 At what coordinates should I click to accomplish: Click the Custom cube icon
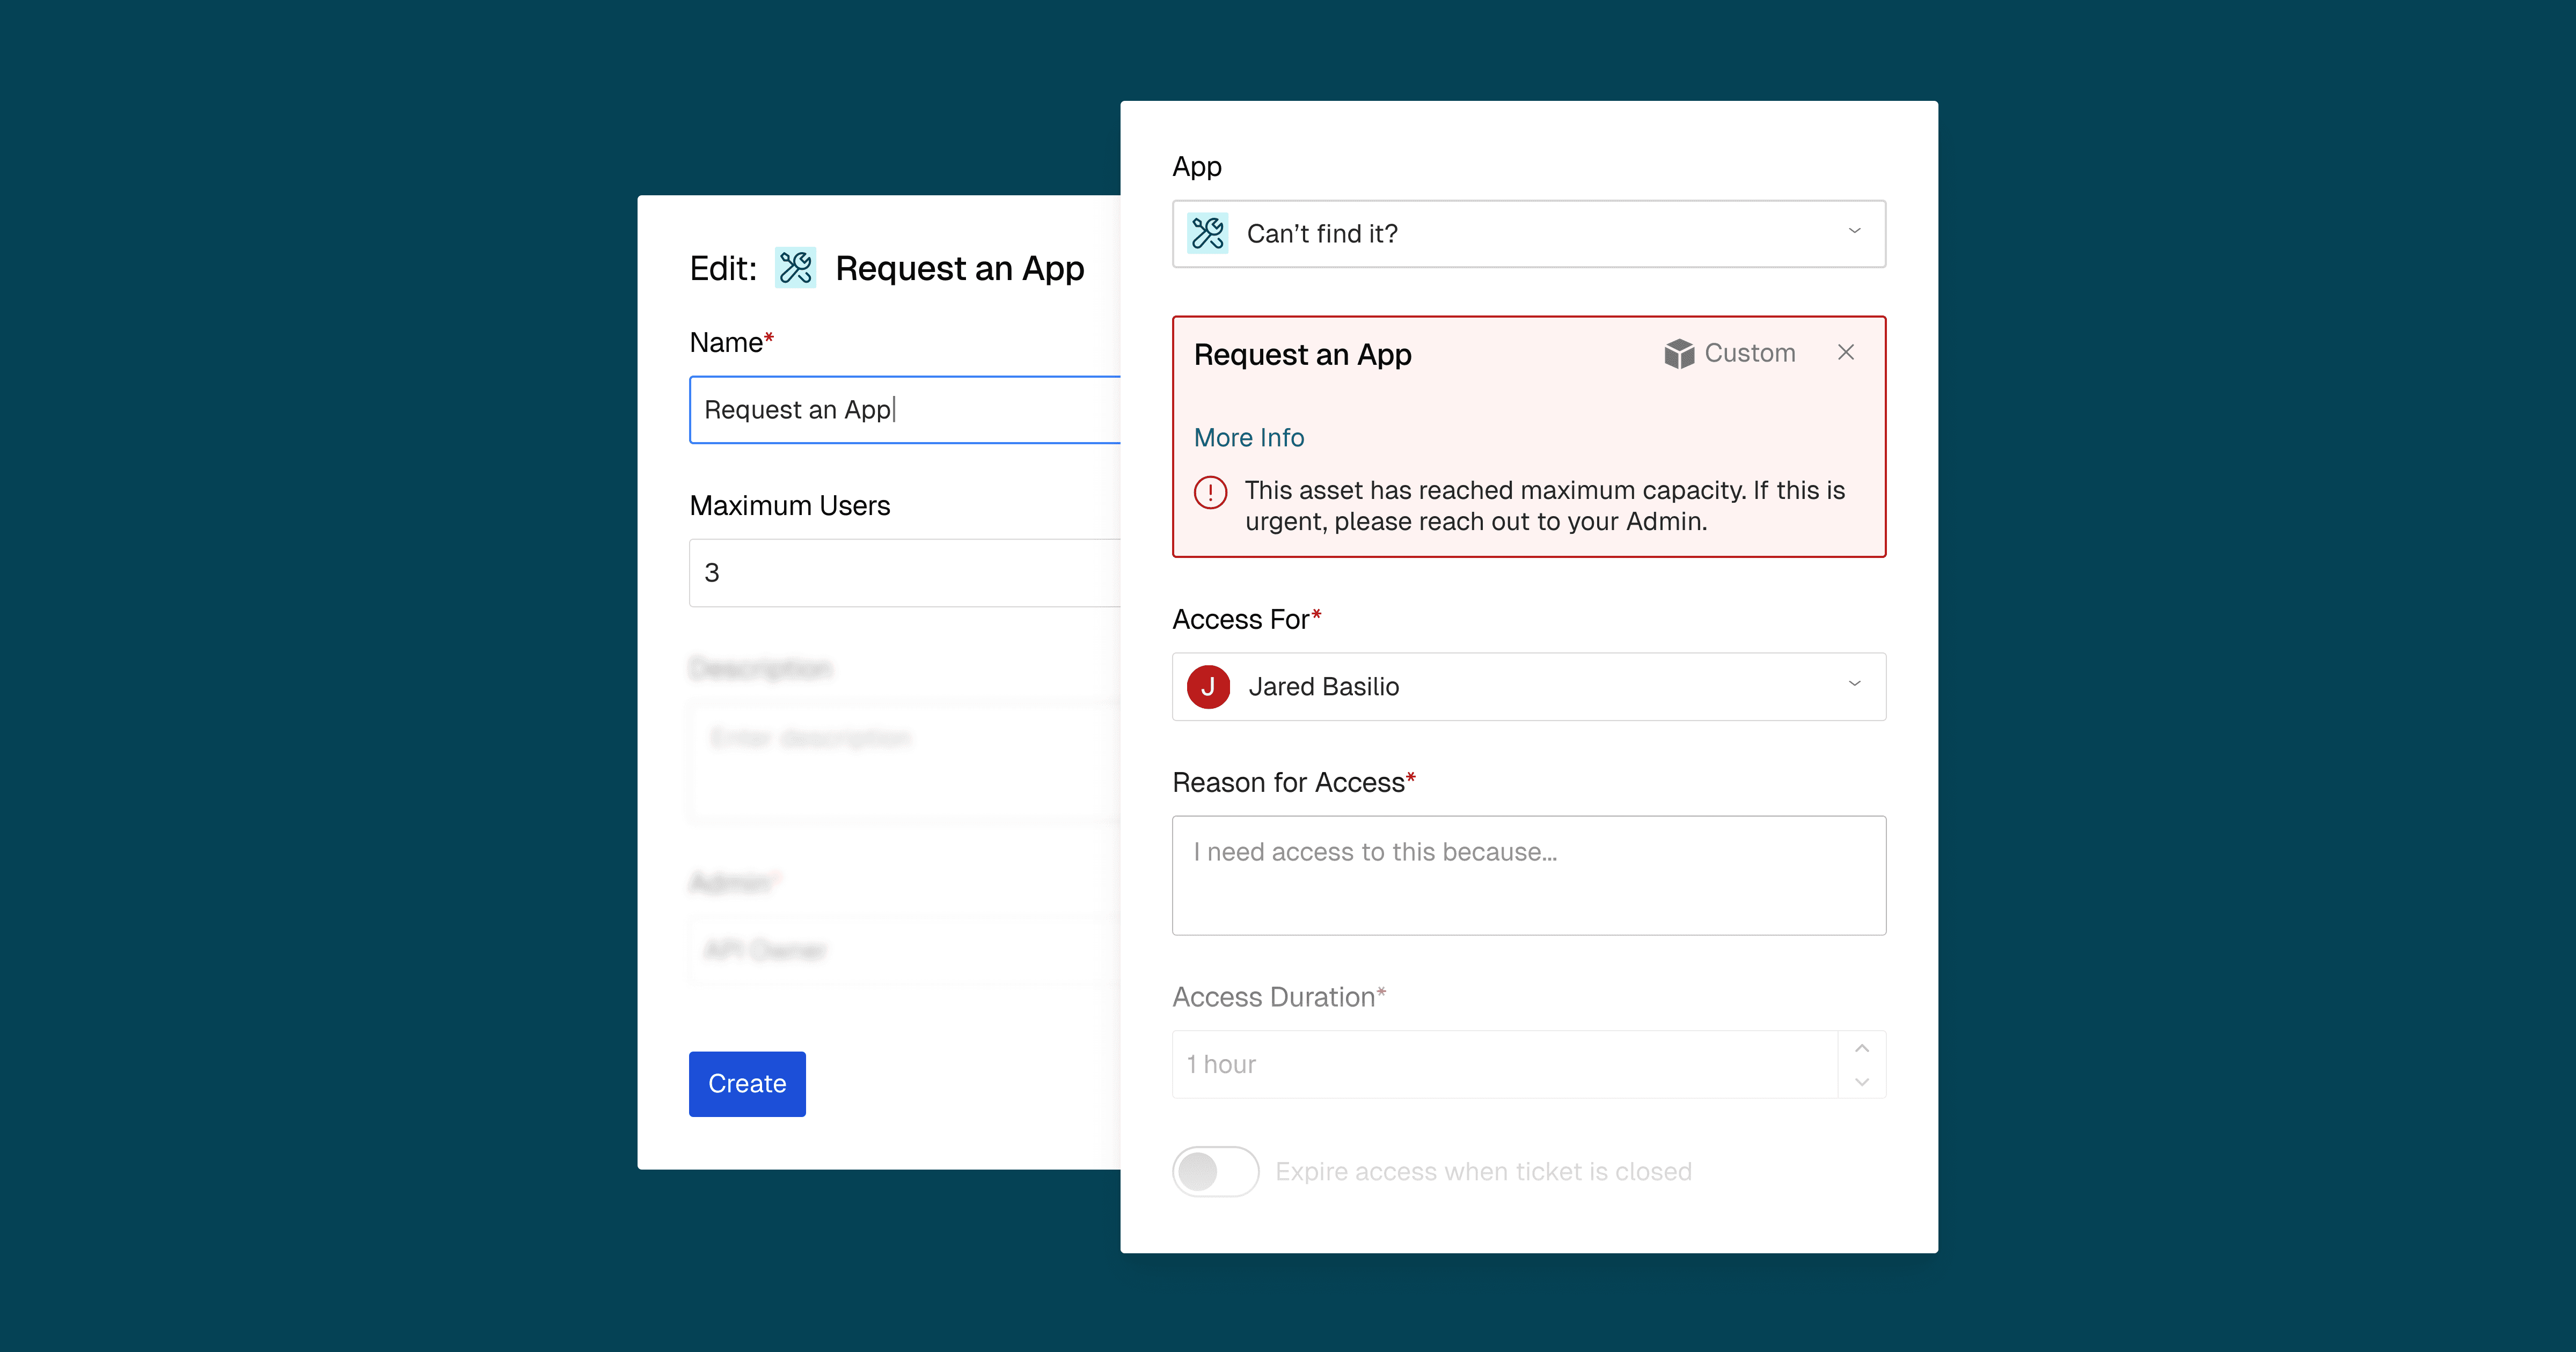(x=1679, y=353)
